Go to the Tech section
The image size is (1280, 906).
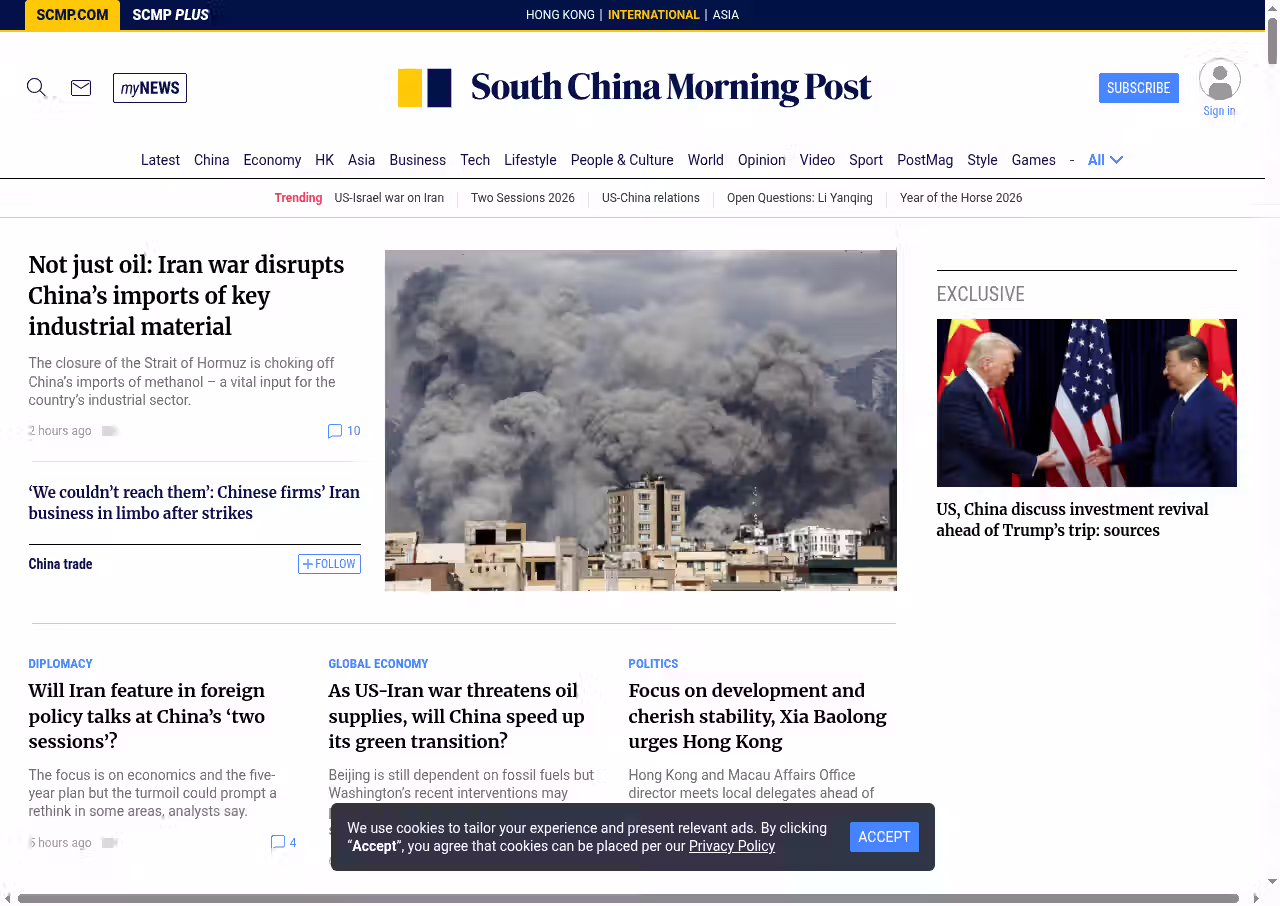(475, 160)
